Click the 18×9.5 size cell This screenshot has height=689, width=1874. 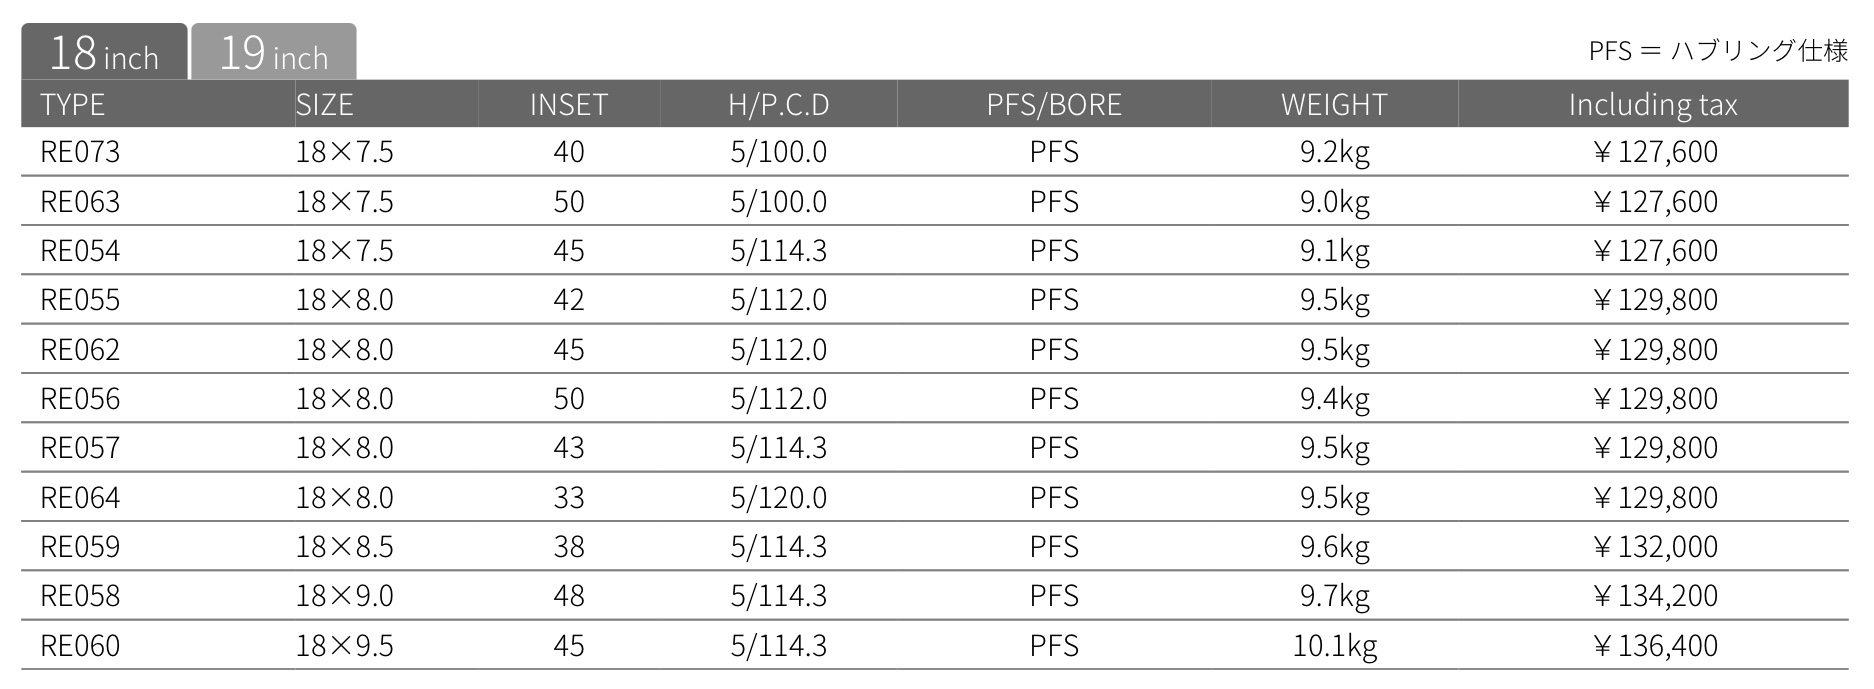(344, 646)
